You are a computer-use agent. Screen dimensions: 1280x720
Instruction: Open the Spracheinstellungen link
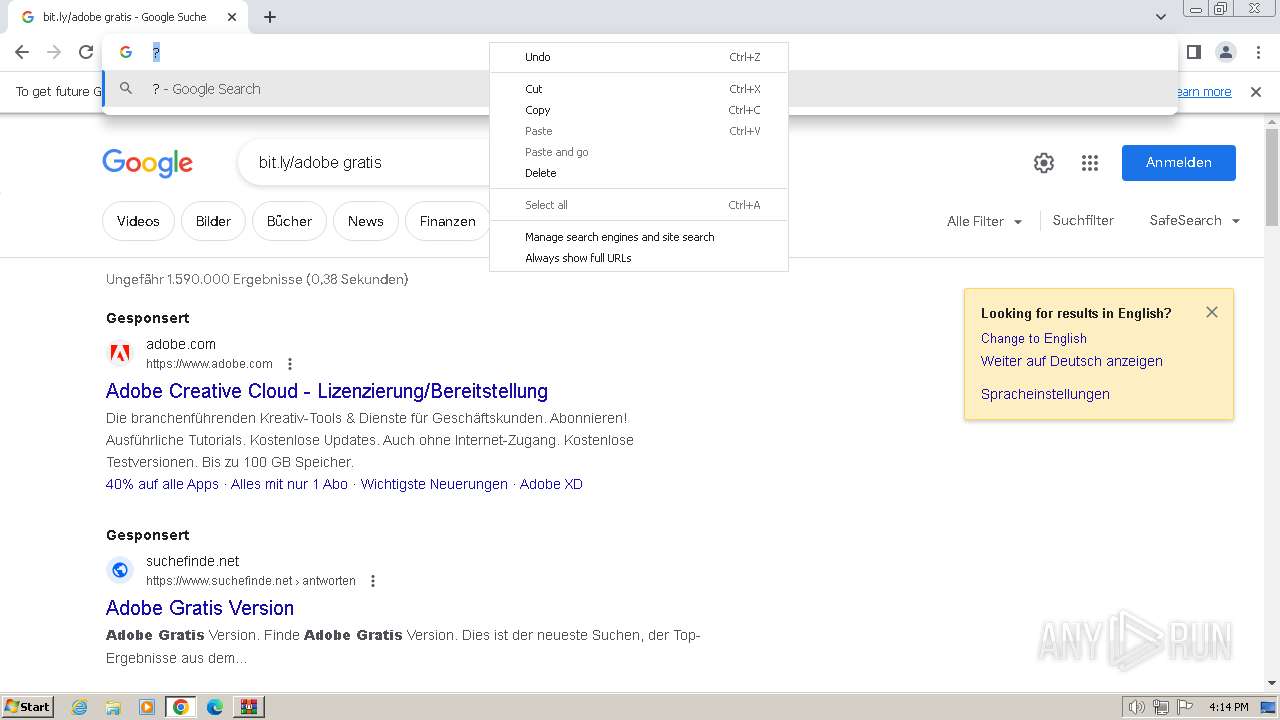[x=1045, y=394]
